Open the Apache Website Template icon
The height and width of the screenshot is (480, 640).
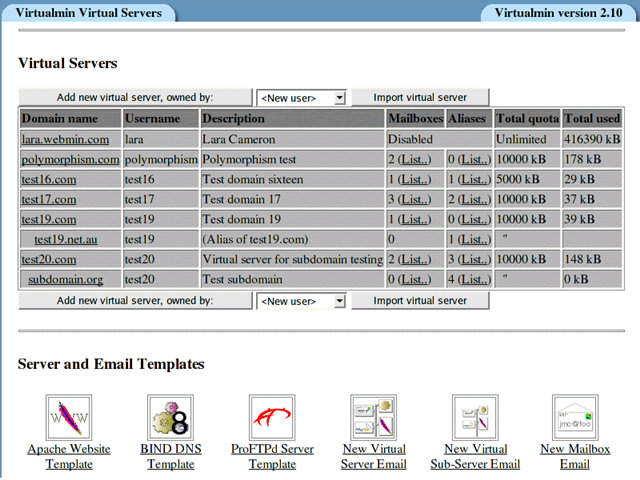pyautogui.click(x=69, y=417)
